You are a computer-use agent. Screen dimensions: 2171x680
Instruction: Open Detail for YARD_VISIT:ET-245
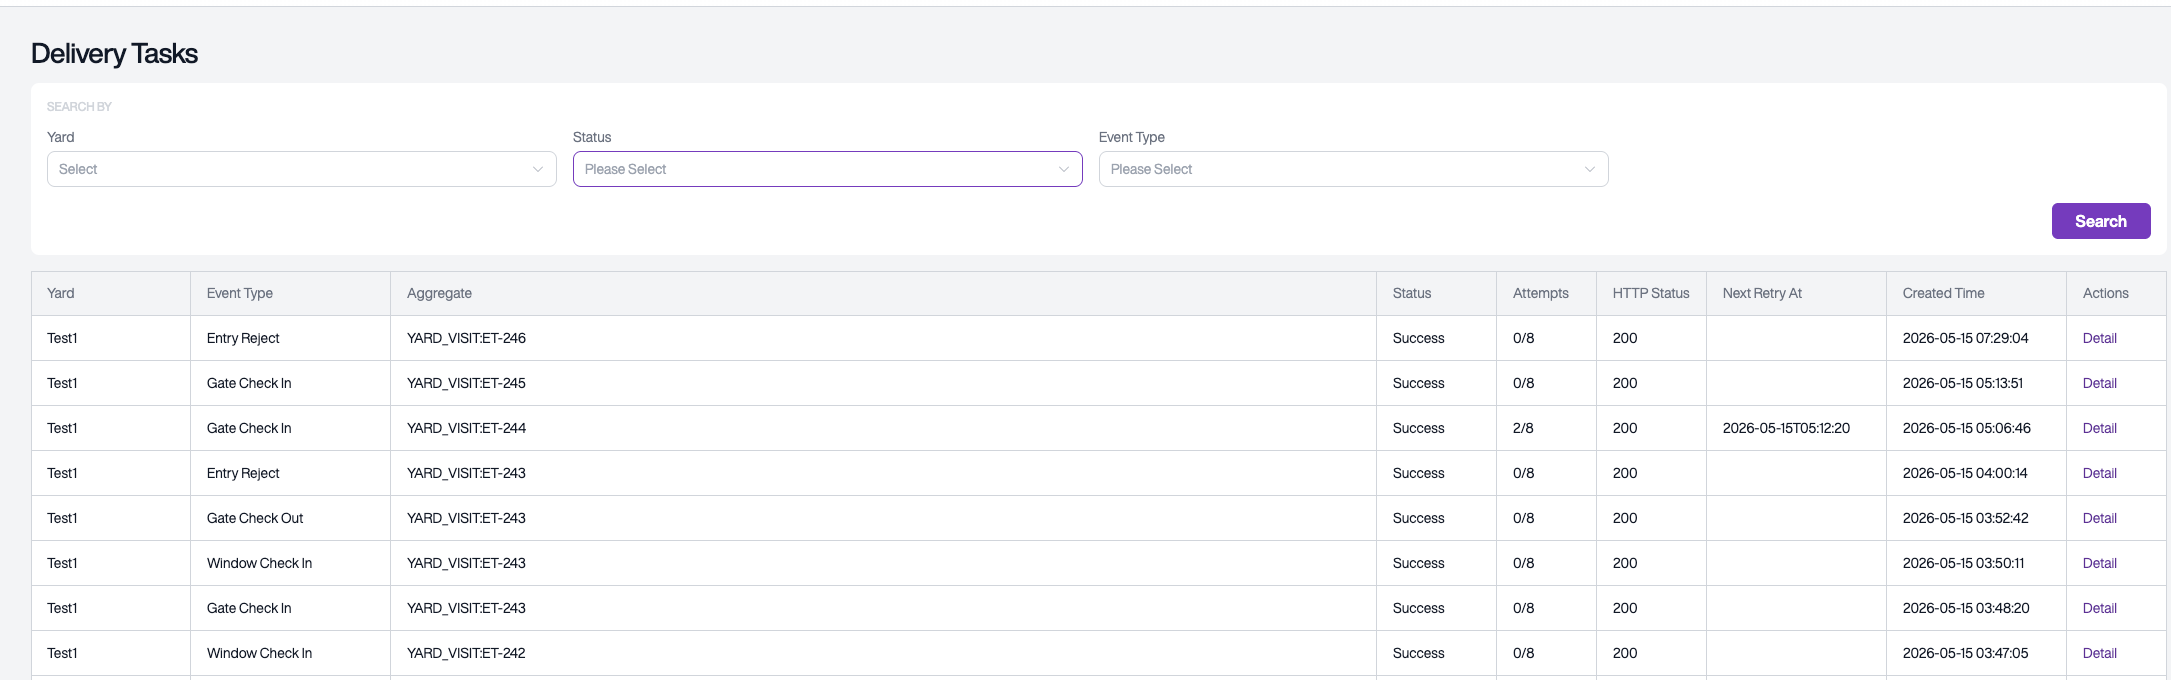2099,383
